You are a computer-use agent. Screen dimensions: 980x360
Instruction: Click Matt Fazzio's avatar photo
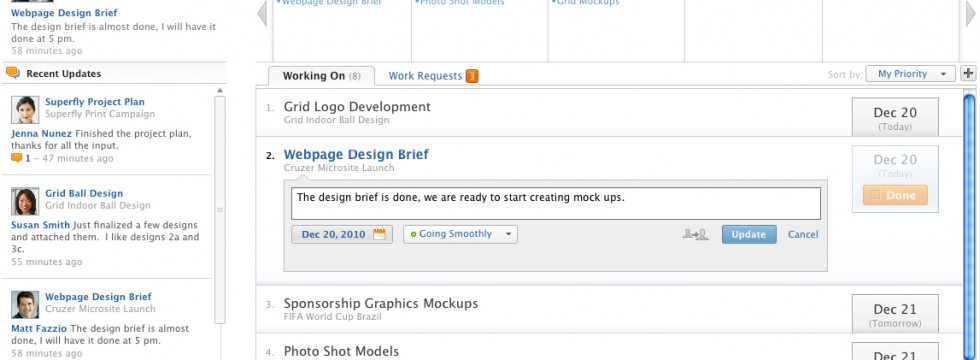coord(25,305)
